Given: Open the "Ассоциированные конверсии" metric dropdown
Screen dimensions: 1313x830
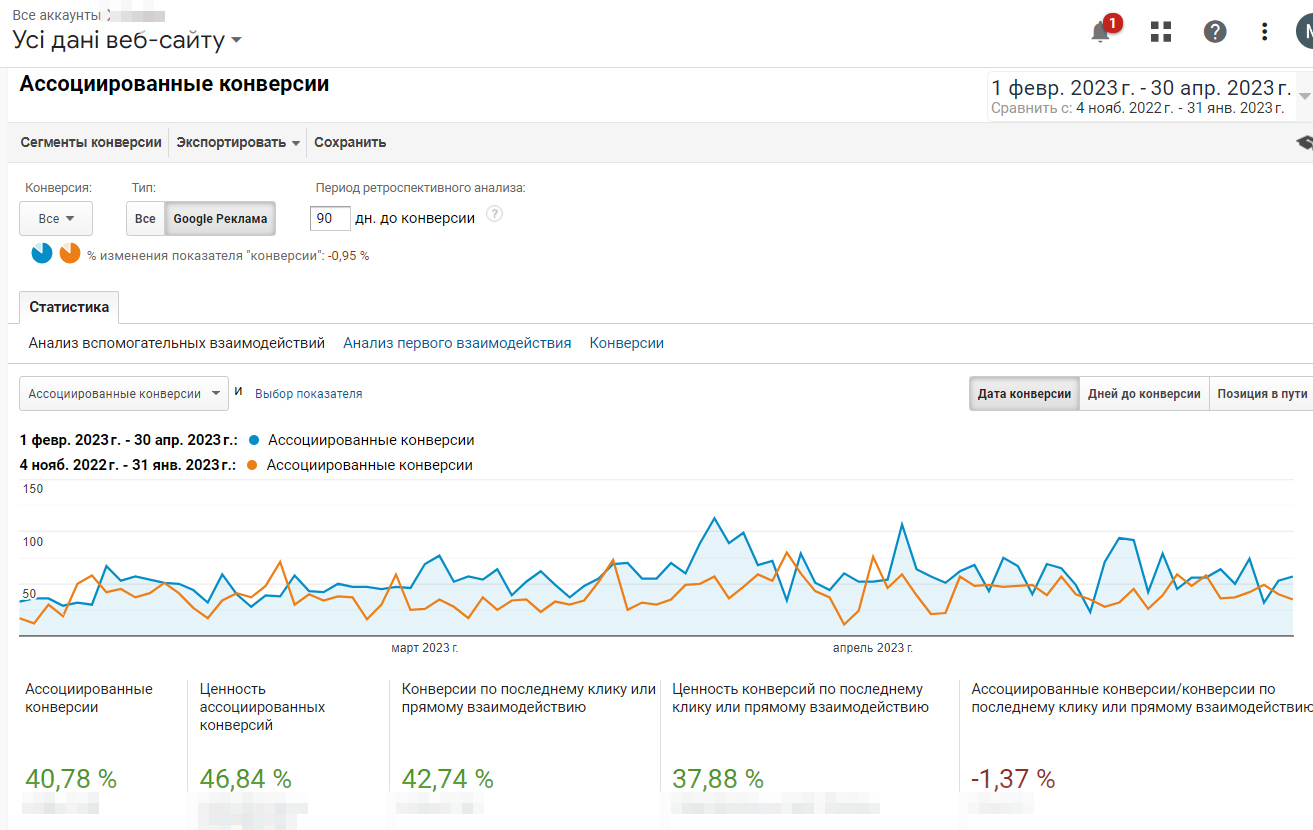Looking at the screenshot, I should [123, 394].
